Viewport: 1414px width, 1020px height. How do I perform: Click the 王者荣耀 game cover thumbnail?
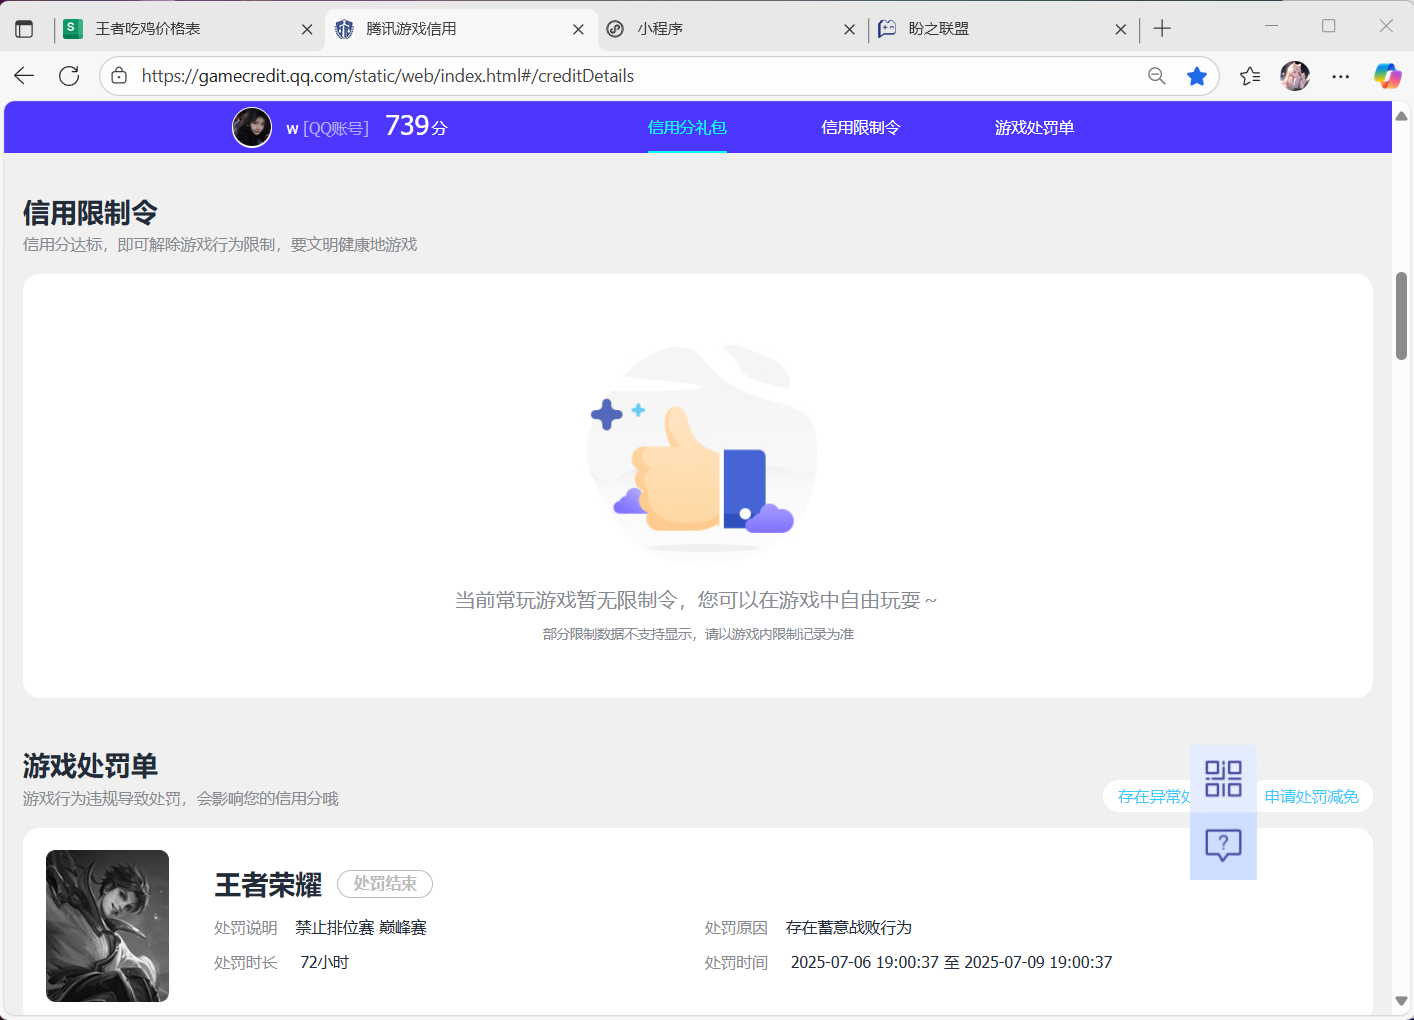click(x=107, y=926)
